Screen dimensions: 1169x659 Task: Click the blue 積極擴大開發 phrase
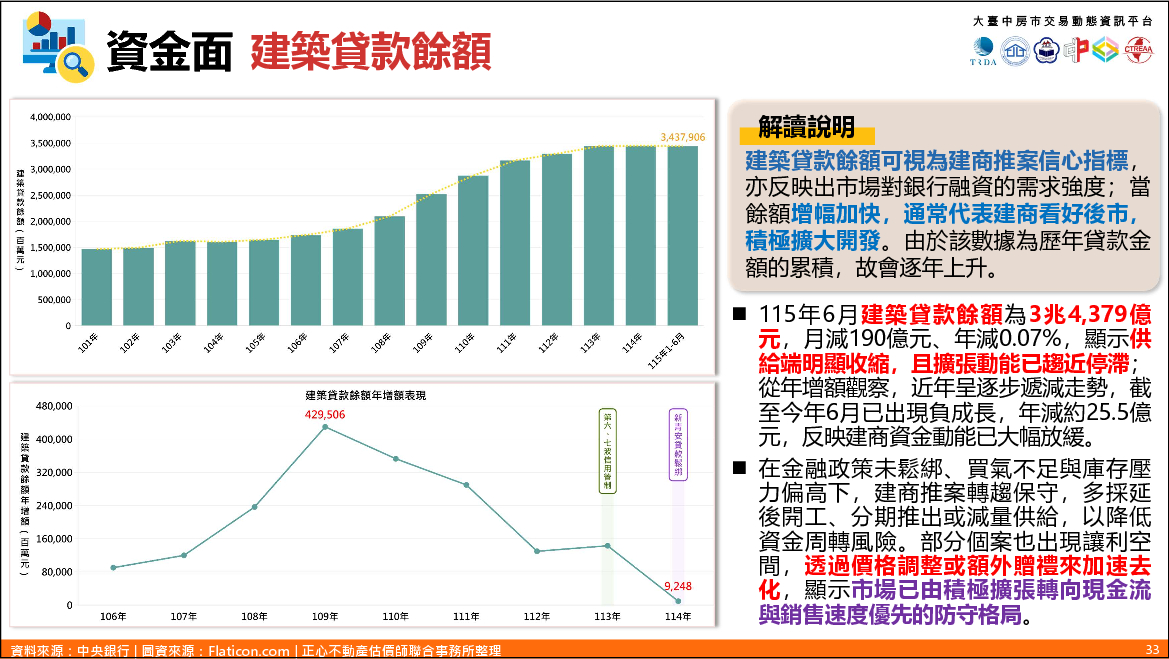pyautogui.click(x=813, y=241)
